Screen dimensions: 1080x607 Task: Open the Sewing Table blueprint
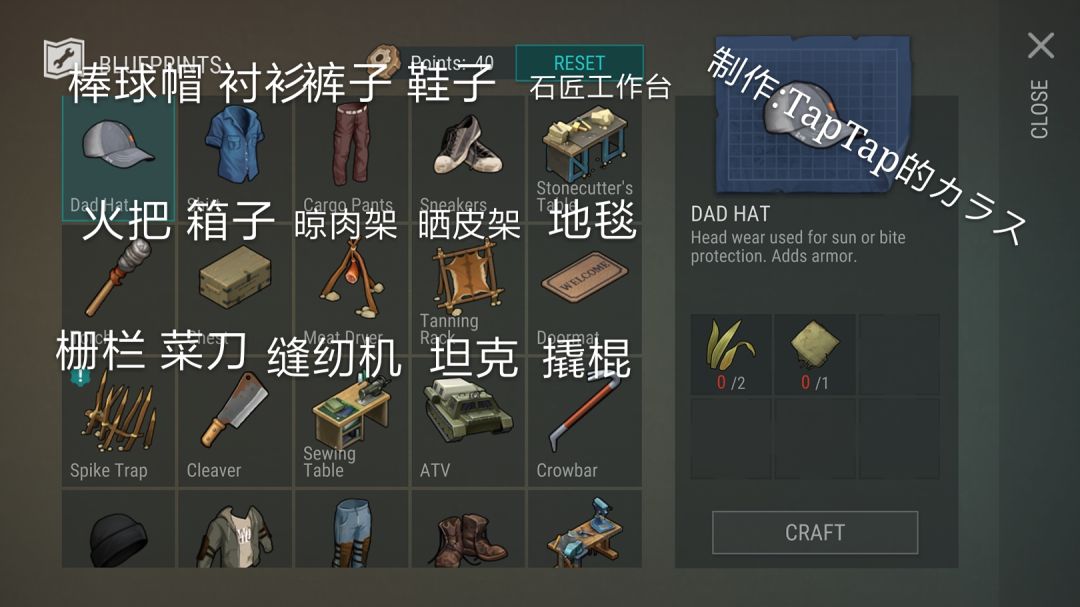pyautogui.click(x=351, y=421)
